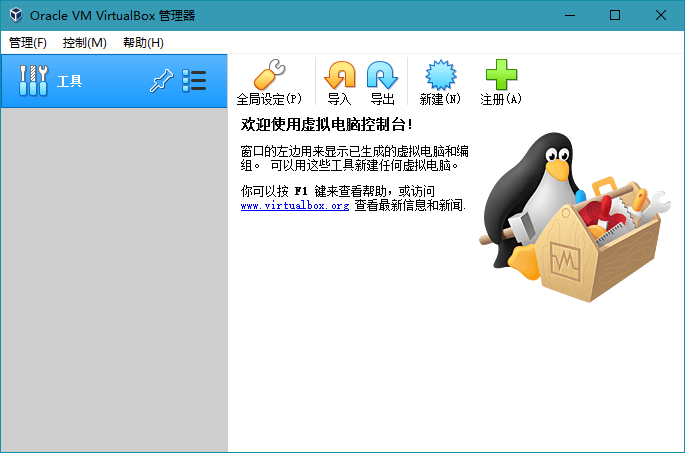Open Global Settings (全局设定) wrench icon

click(269, 78)
